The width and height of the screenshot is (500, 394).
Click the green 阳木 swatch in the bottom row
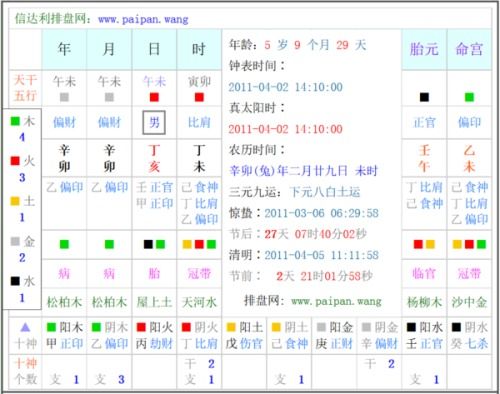51,327
